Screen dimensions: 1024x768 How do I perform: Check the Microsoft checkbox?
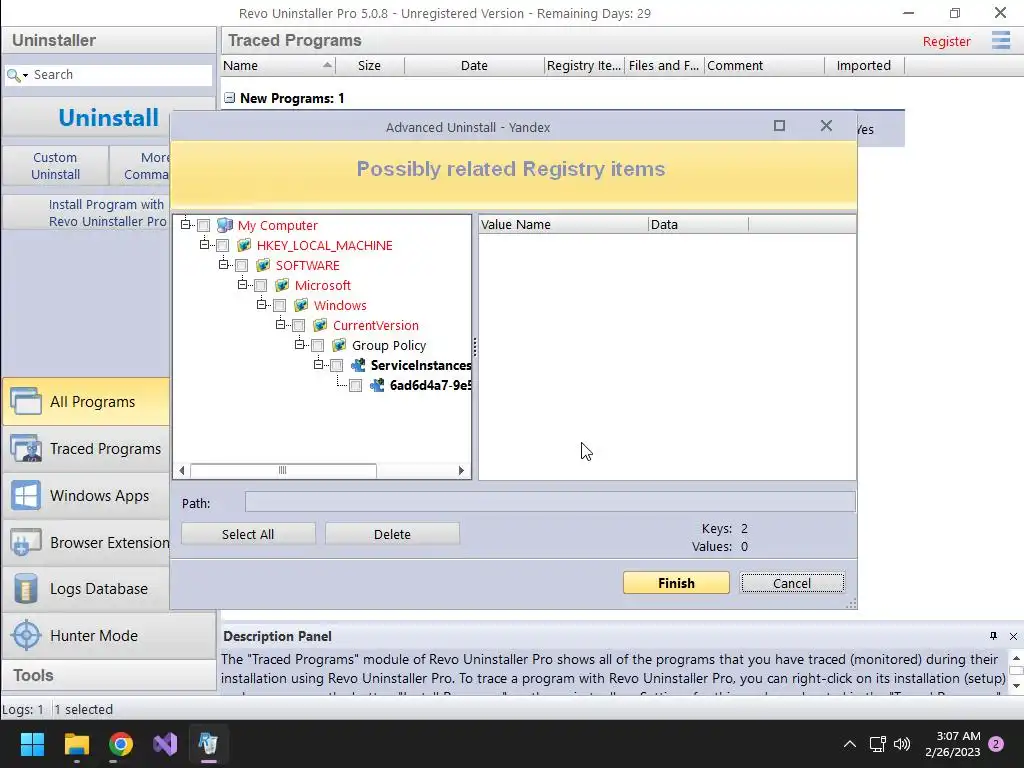pyautogui.click(x=261, y=285)
